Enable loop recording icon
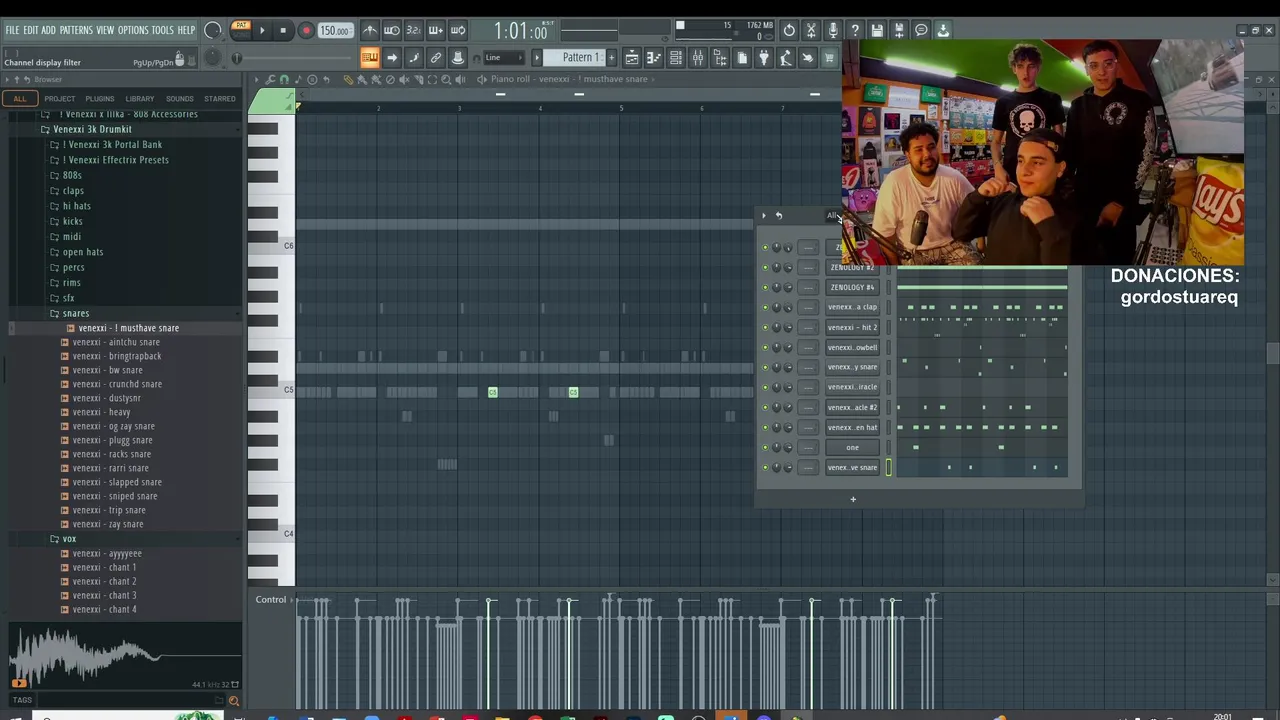The image size is (1280, 720). (x=458, y=31)
